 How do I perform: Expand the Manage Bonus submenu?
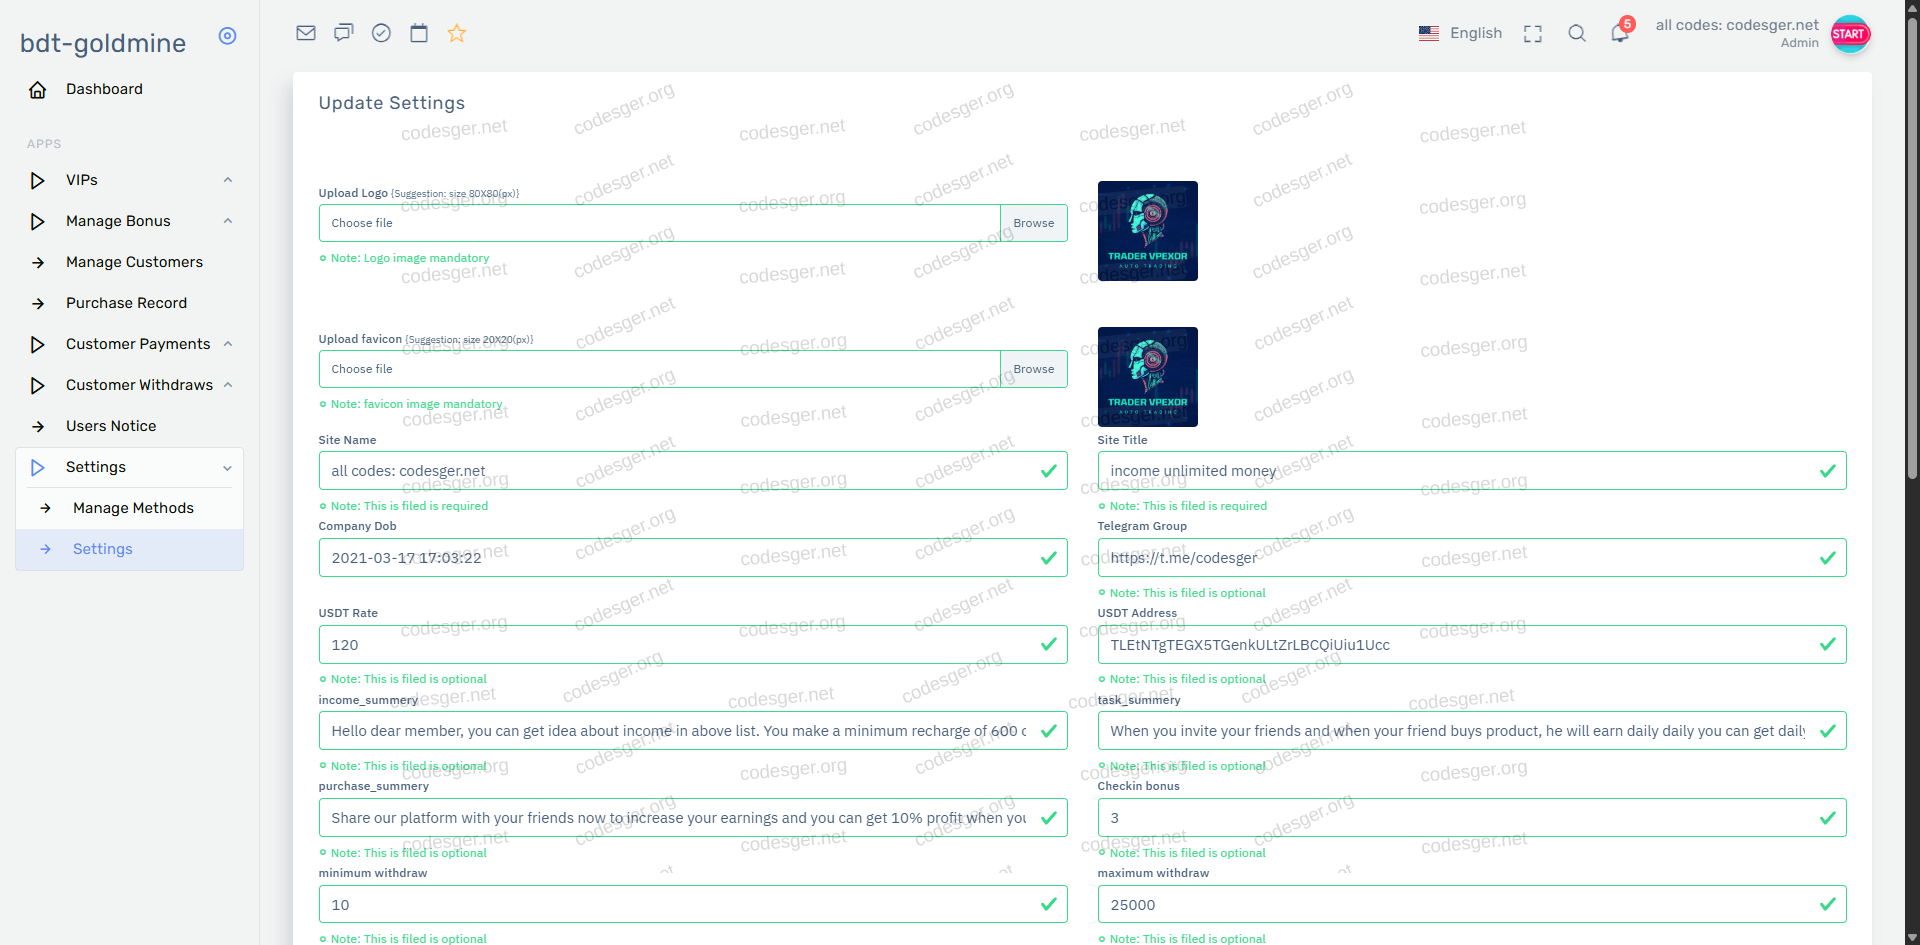click(x=130, y=221)
